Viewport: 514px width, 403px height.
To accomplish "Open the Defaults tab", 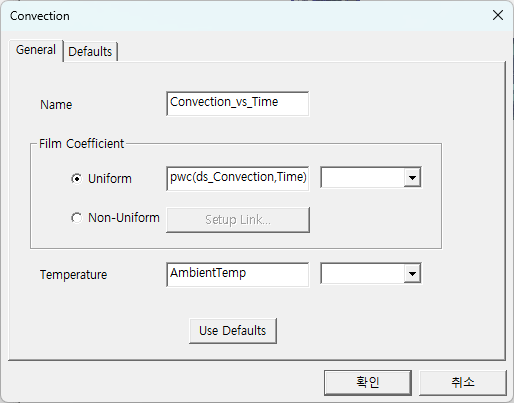I will coord(90,52).
